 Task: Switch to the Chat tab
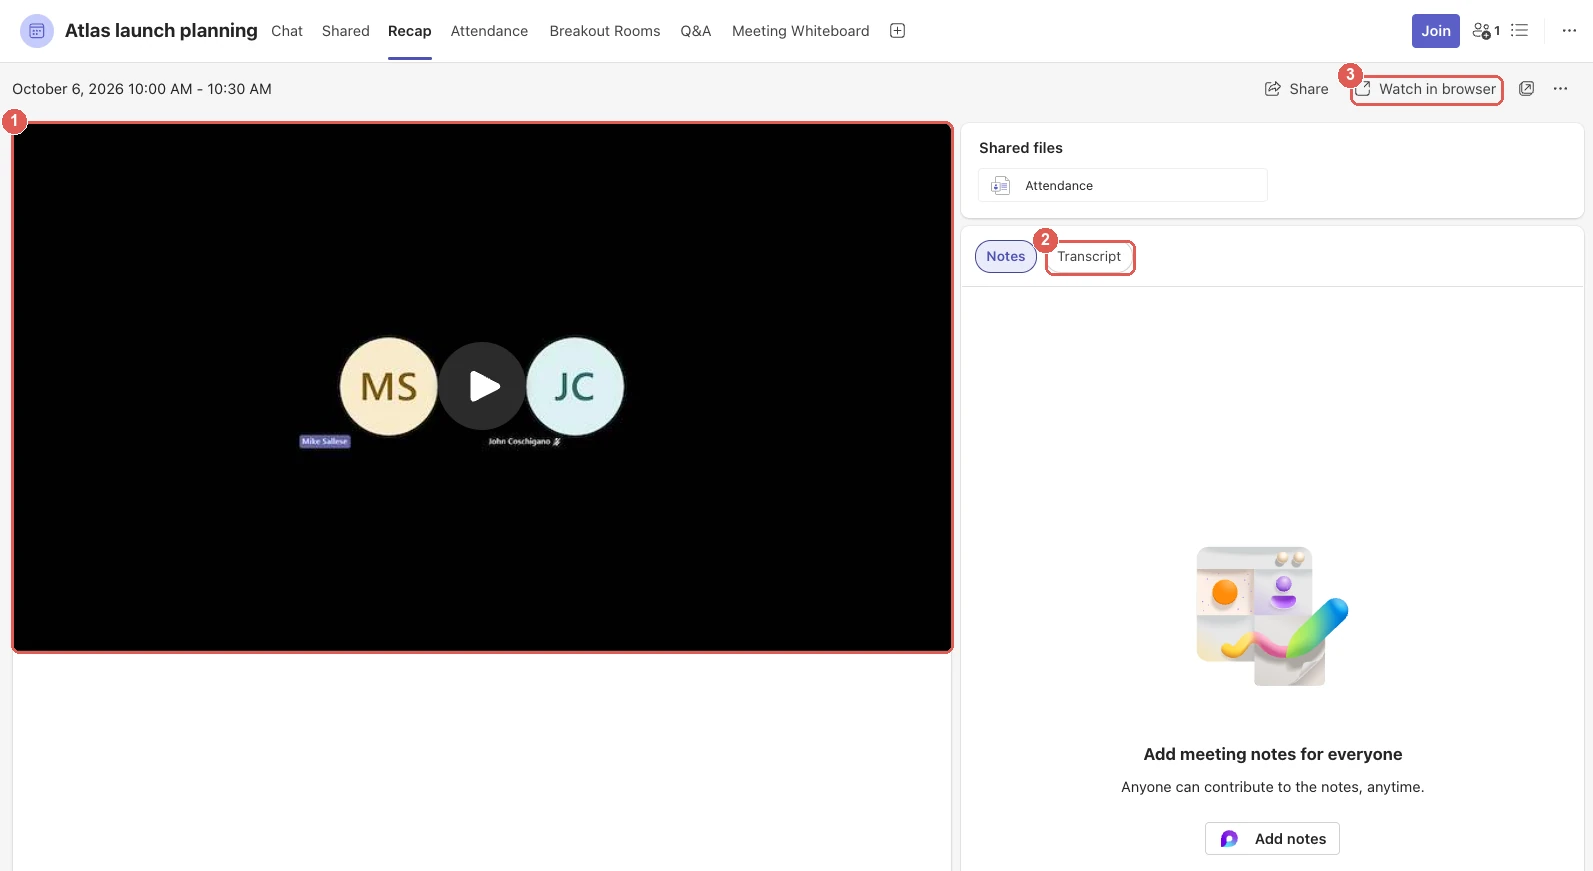[x=287, y=31]
